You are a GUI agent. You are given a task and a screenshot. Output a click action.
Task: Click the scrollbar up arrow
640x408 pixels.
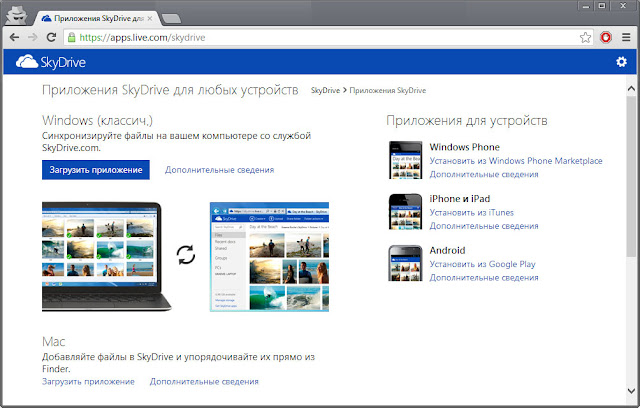(631, 89)
